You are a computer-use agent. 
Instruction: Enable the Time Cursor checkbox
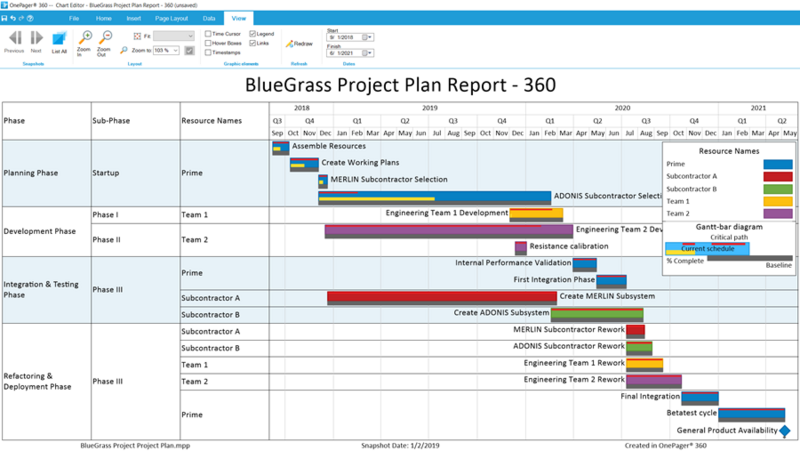click(x=208, y=34)
